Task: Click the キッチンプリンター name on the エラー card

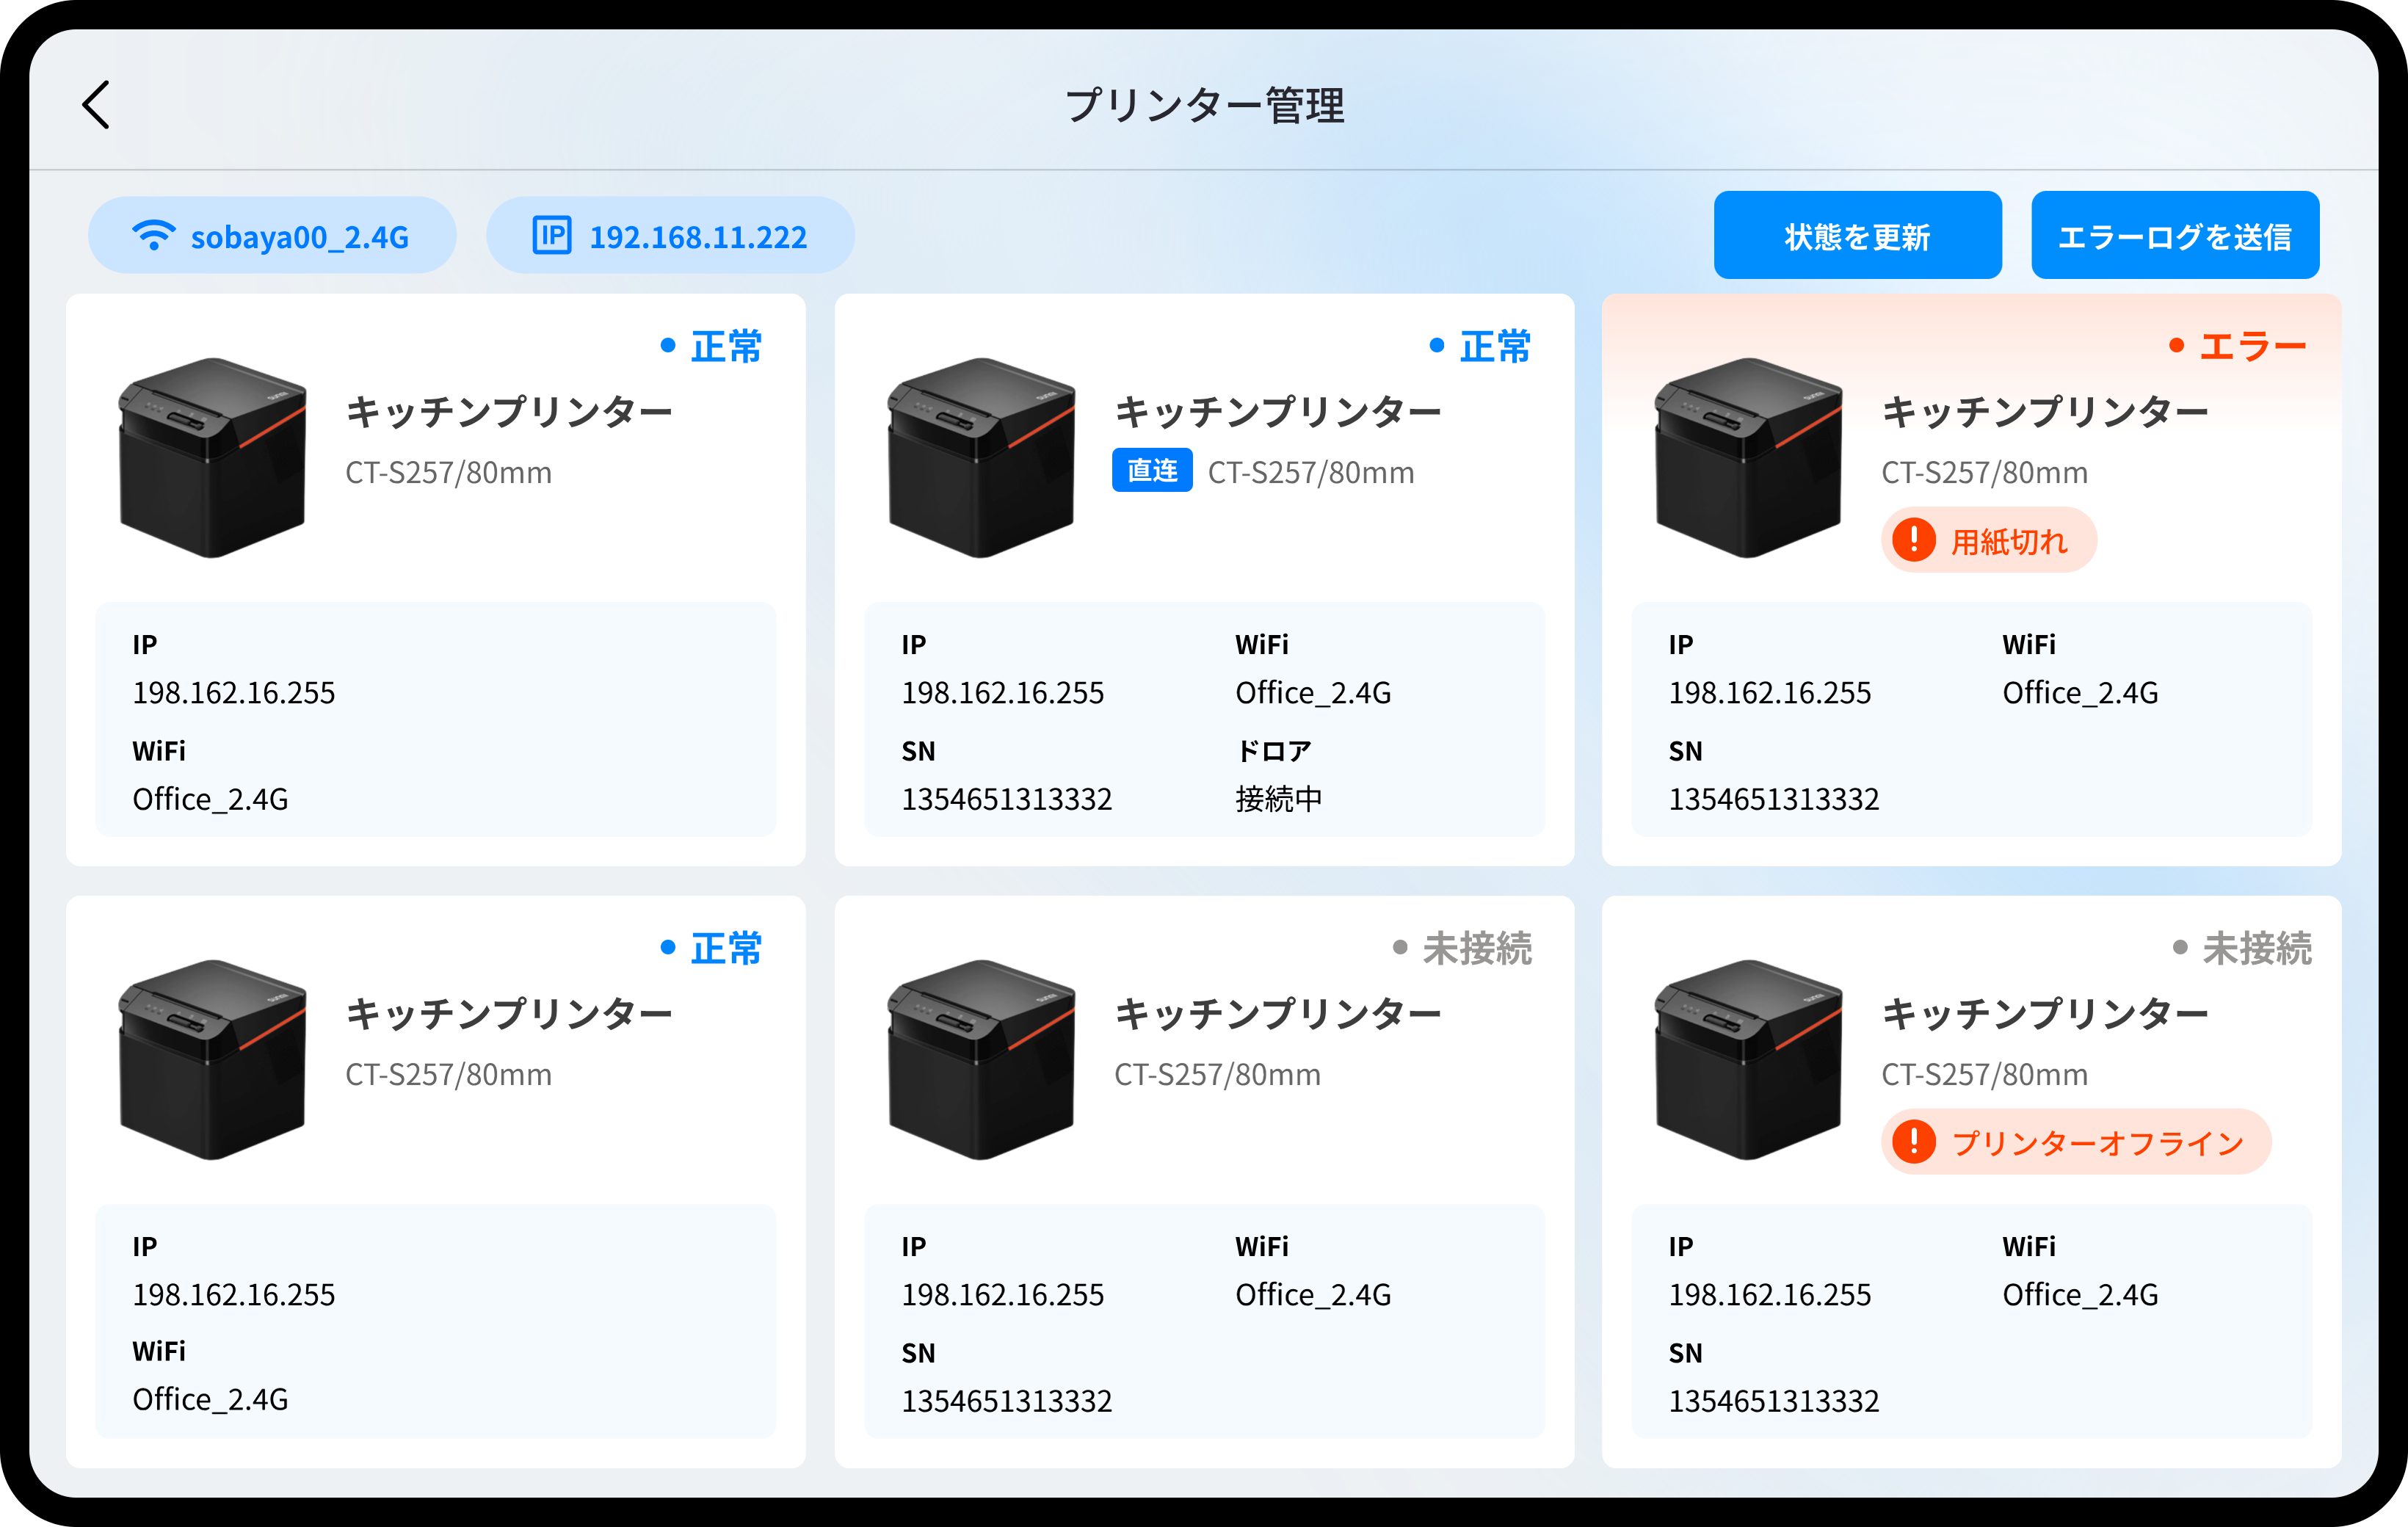Action: (2045, 411)
